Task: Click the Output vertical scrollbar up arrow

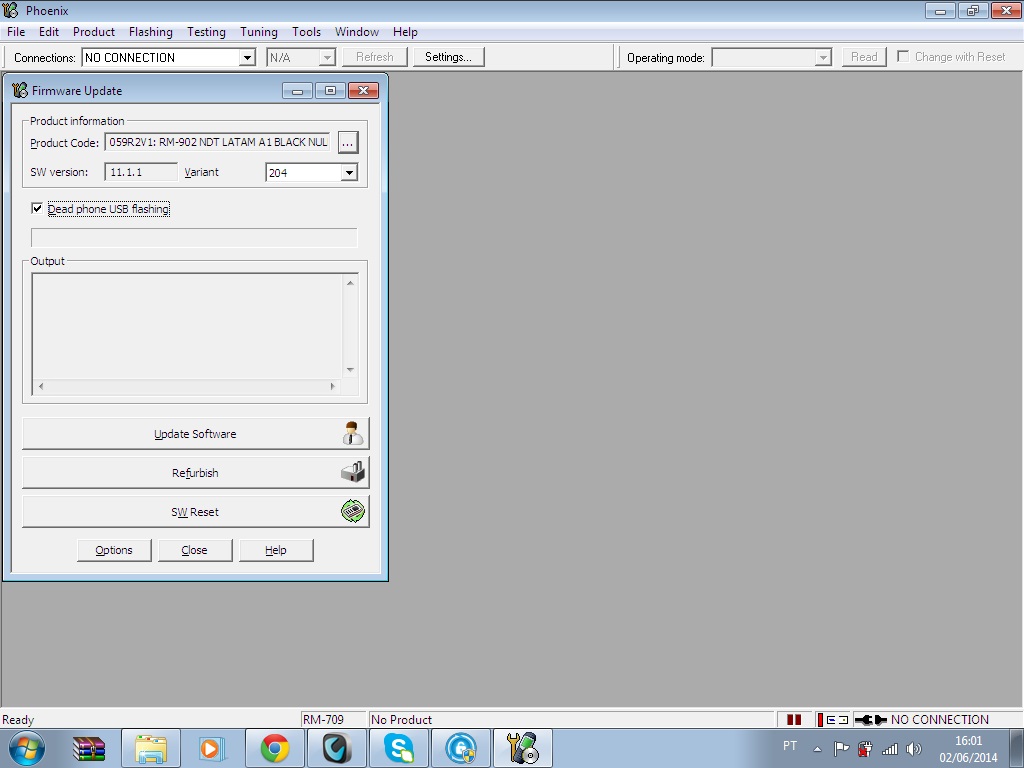Action: [x=350, y=283]
